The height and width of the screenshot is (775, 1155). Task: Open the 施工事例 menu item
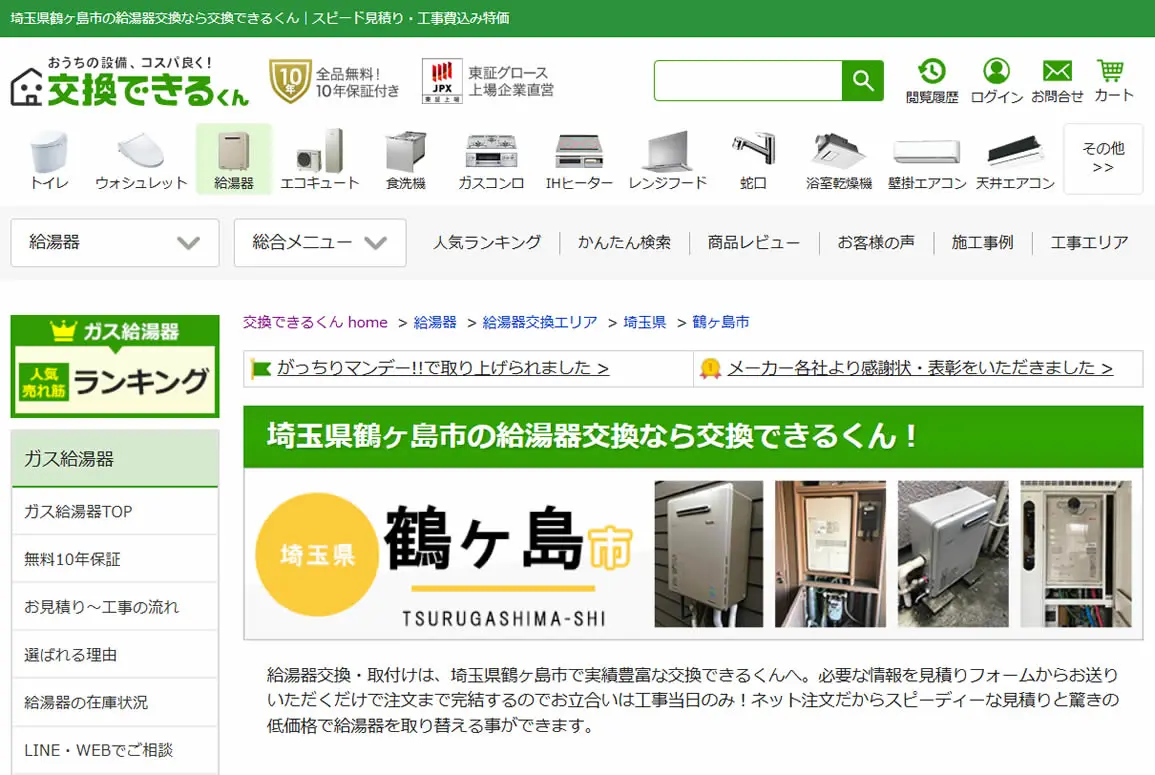pos(982,242)
